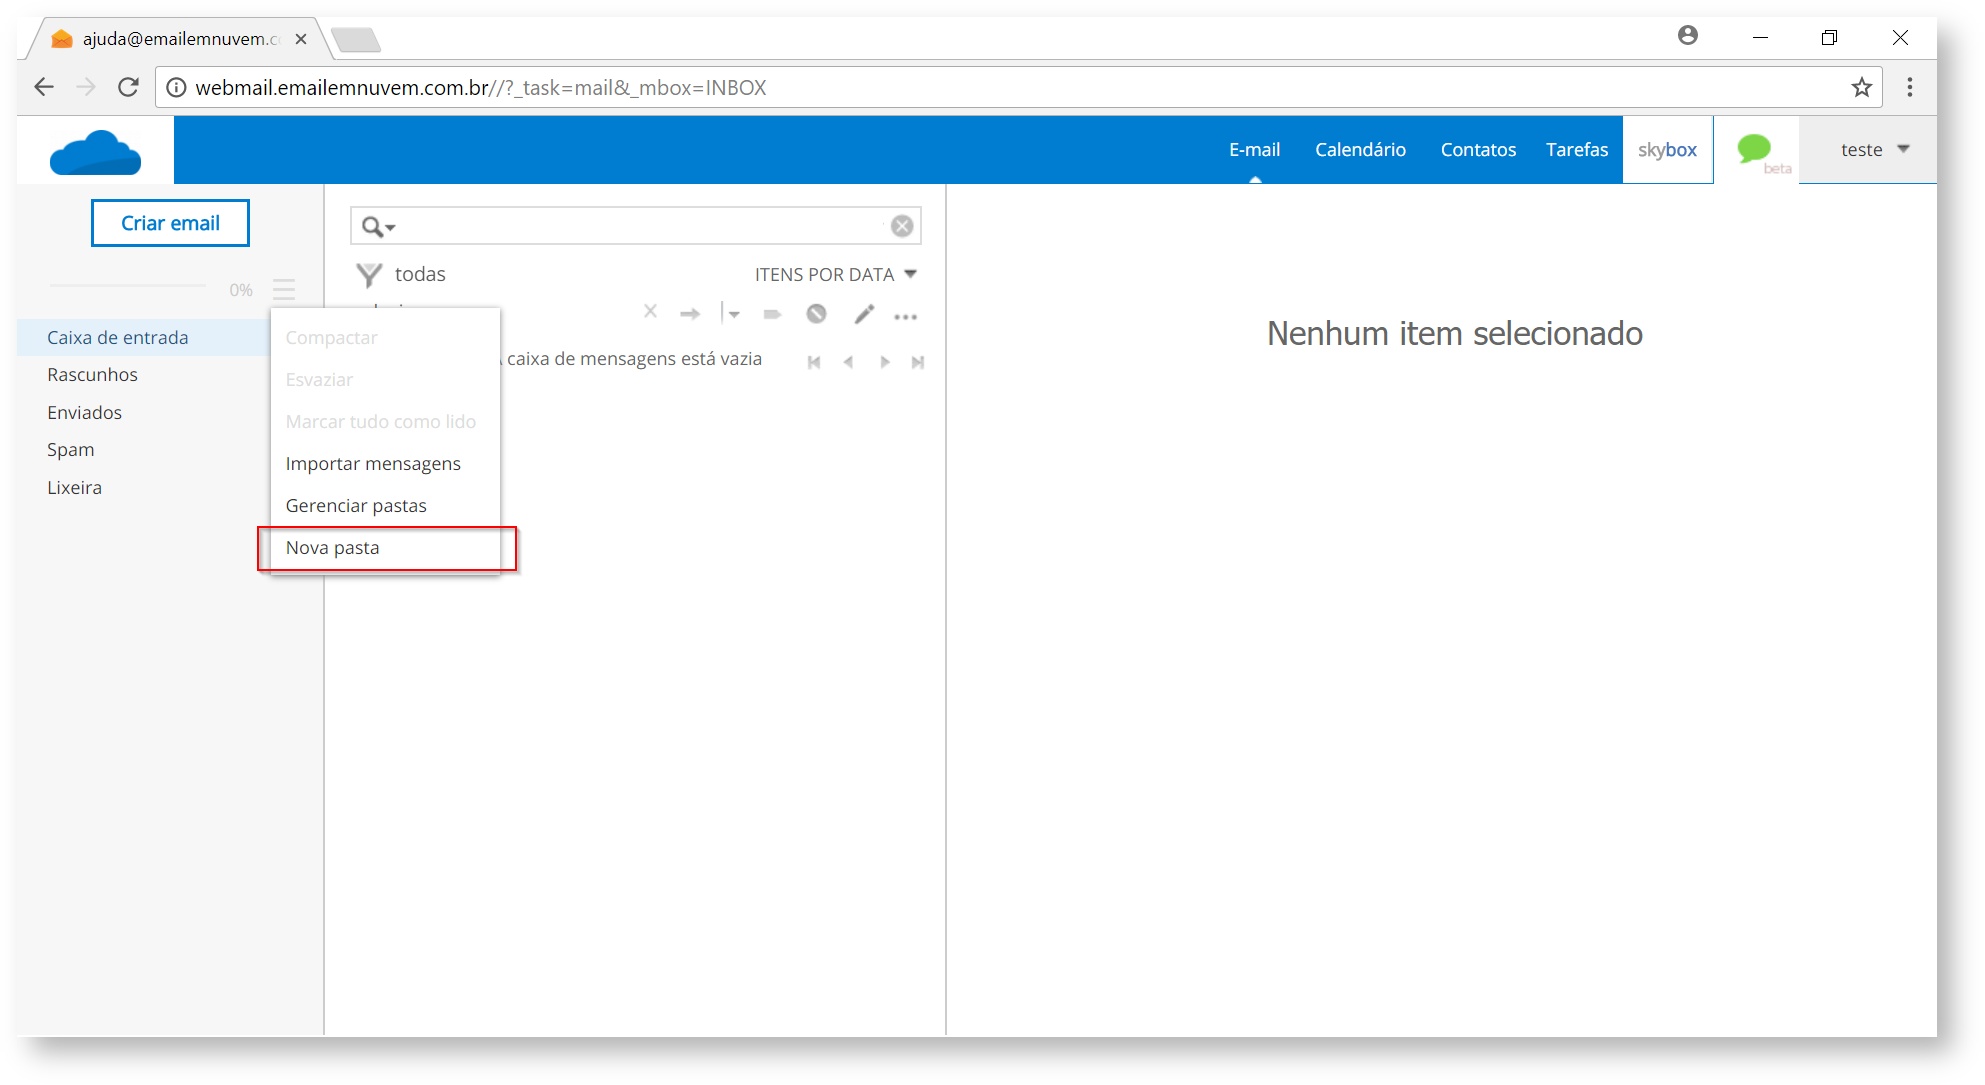Open the ITENS POR DATA sort dropdown
This screenshot has width=1985, height=1085.
click(x=835, y=274)
